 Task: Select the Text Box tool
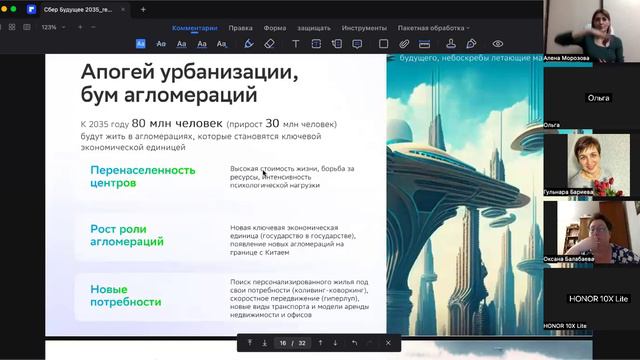(x=316, y=44)
